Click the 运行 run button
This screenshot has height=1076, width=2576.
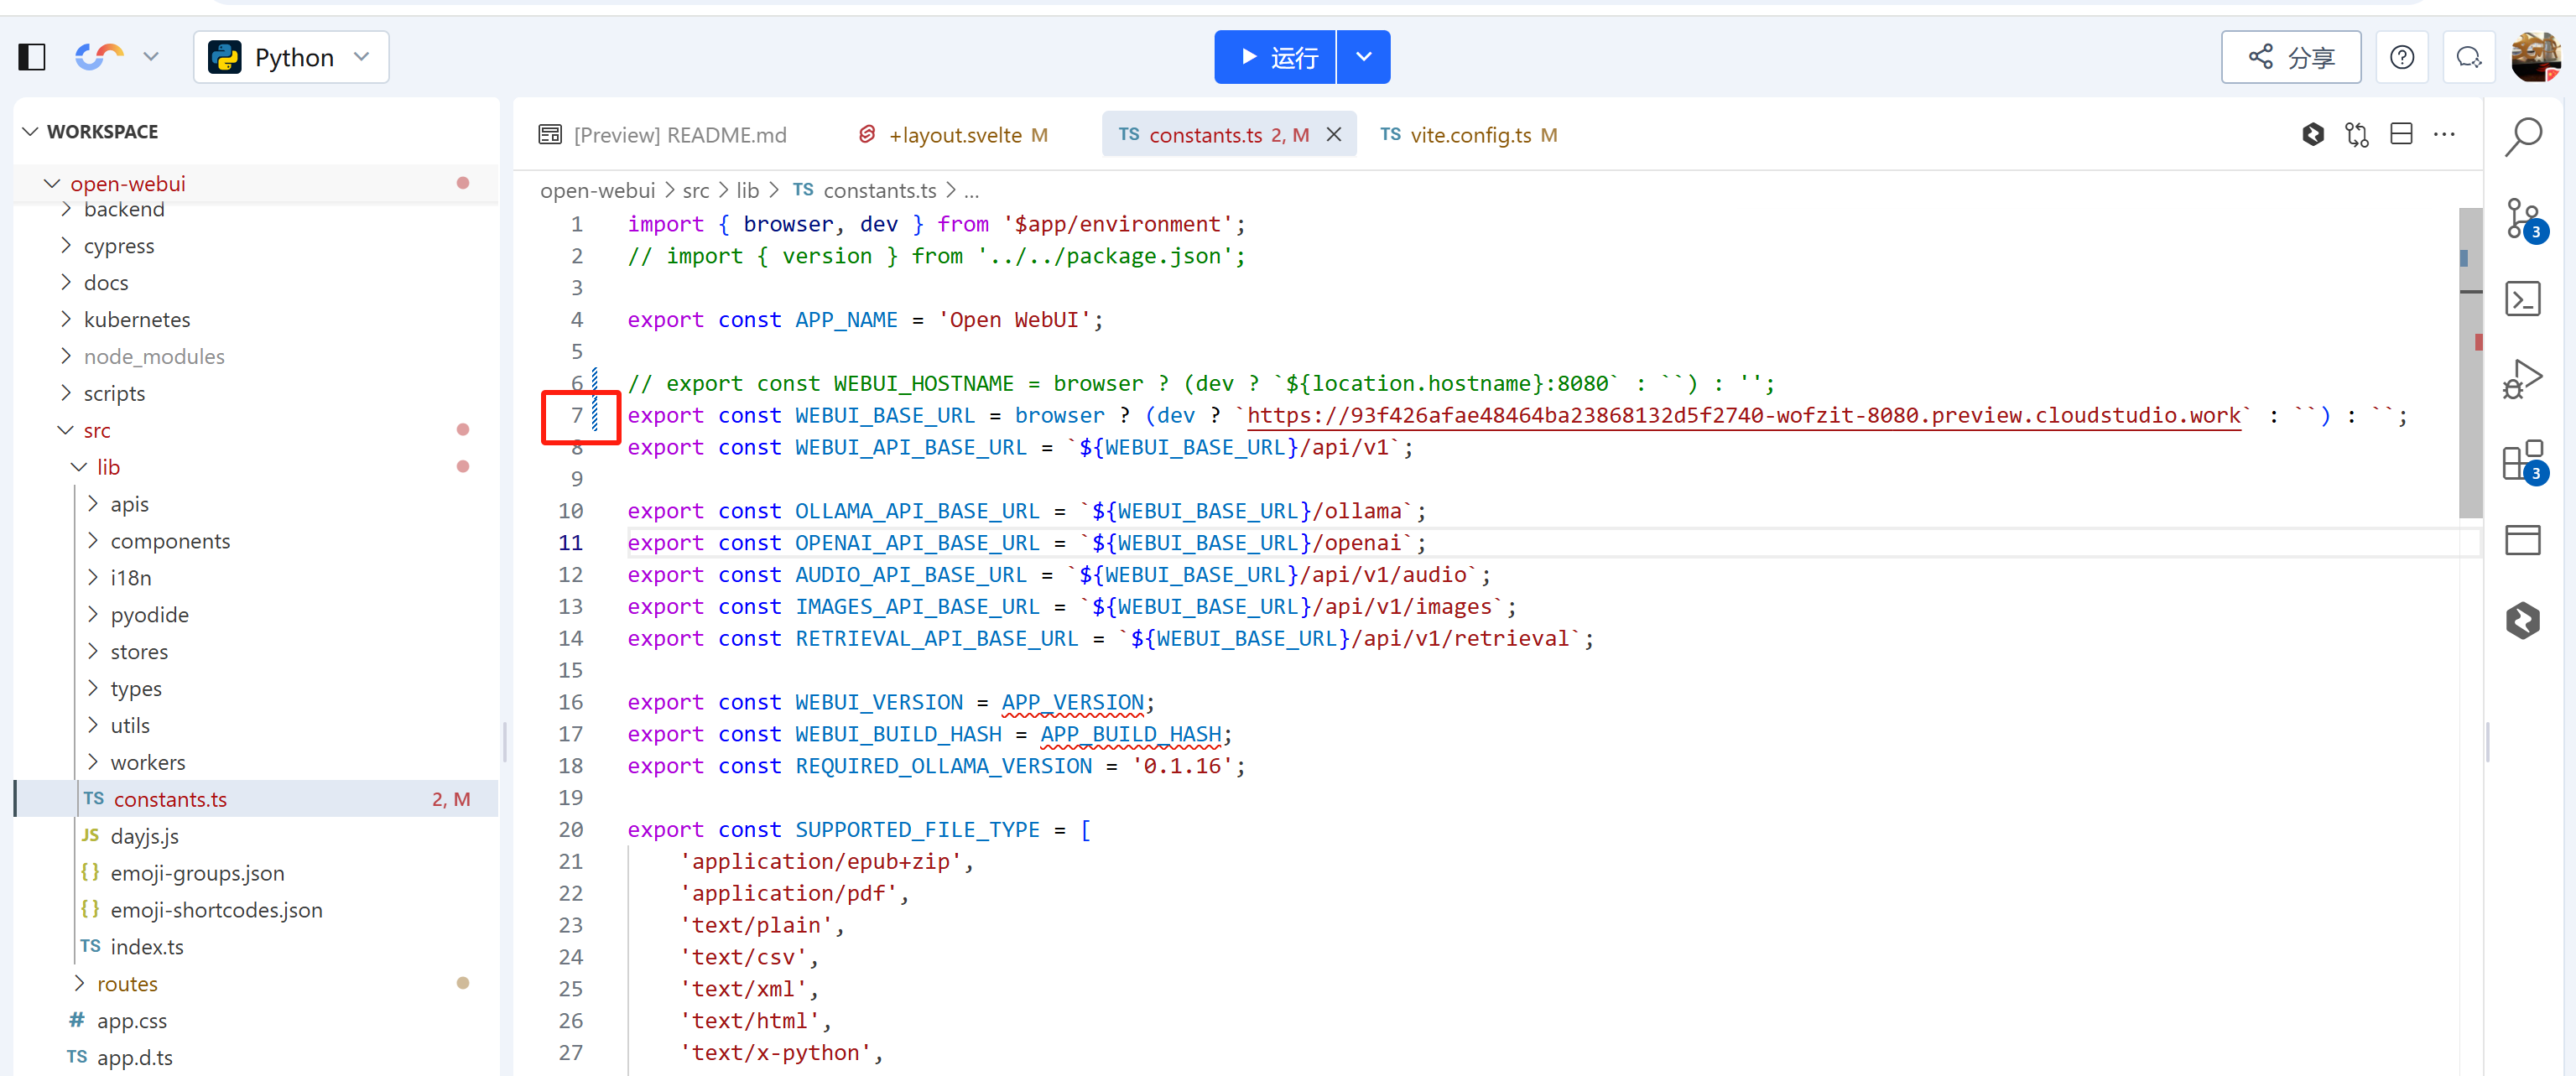click(1275, 57)
